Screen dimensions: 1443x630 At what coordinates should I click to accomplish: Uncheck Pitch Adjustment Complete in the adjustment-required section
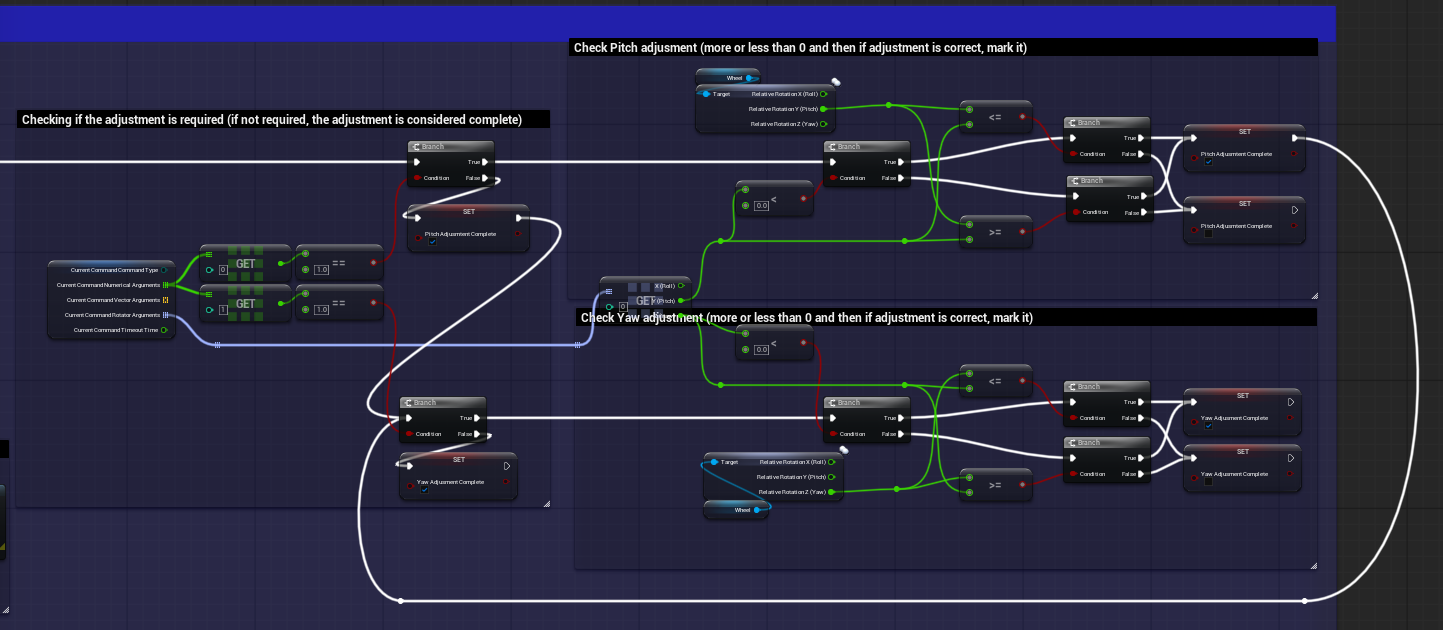[432, 242]
